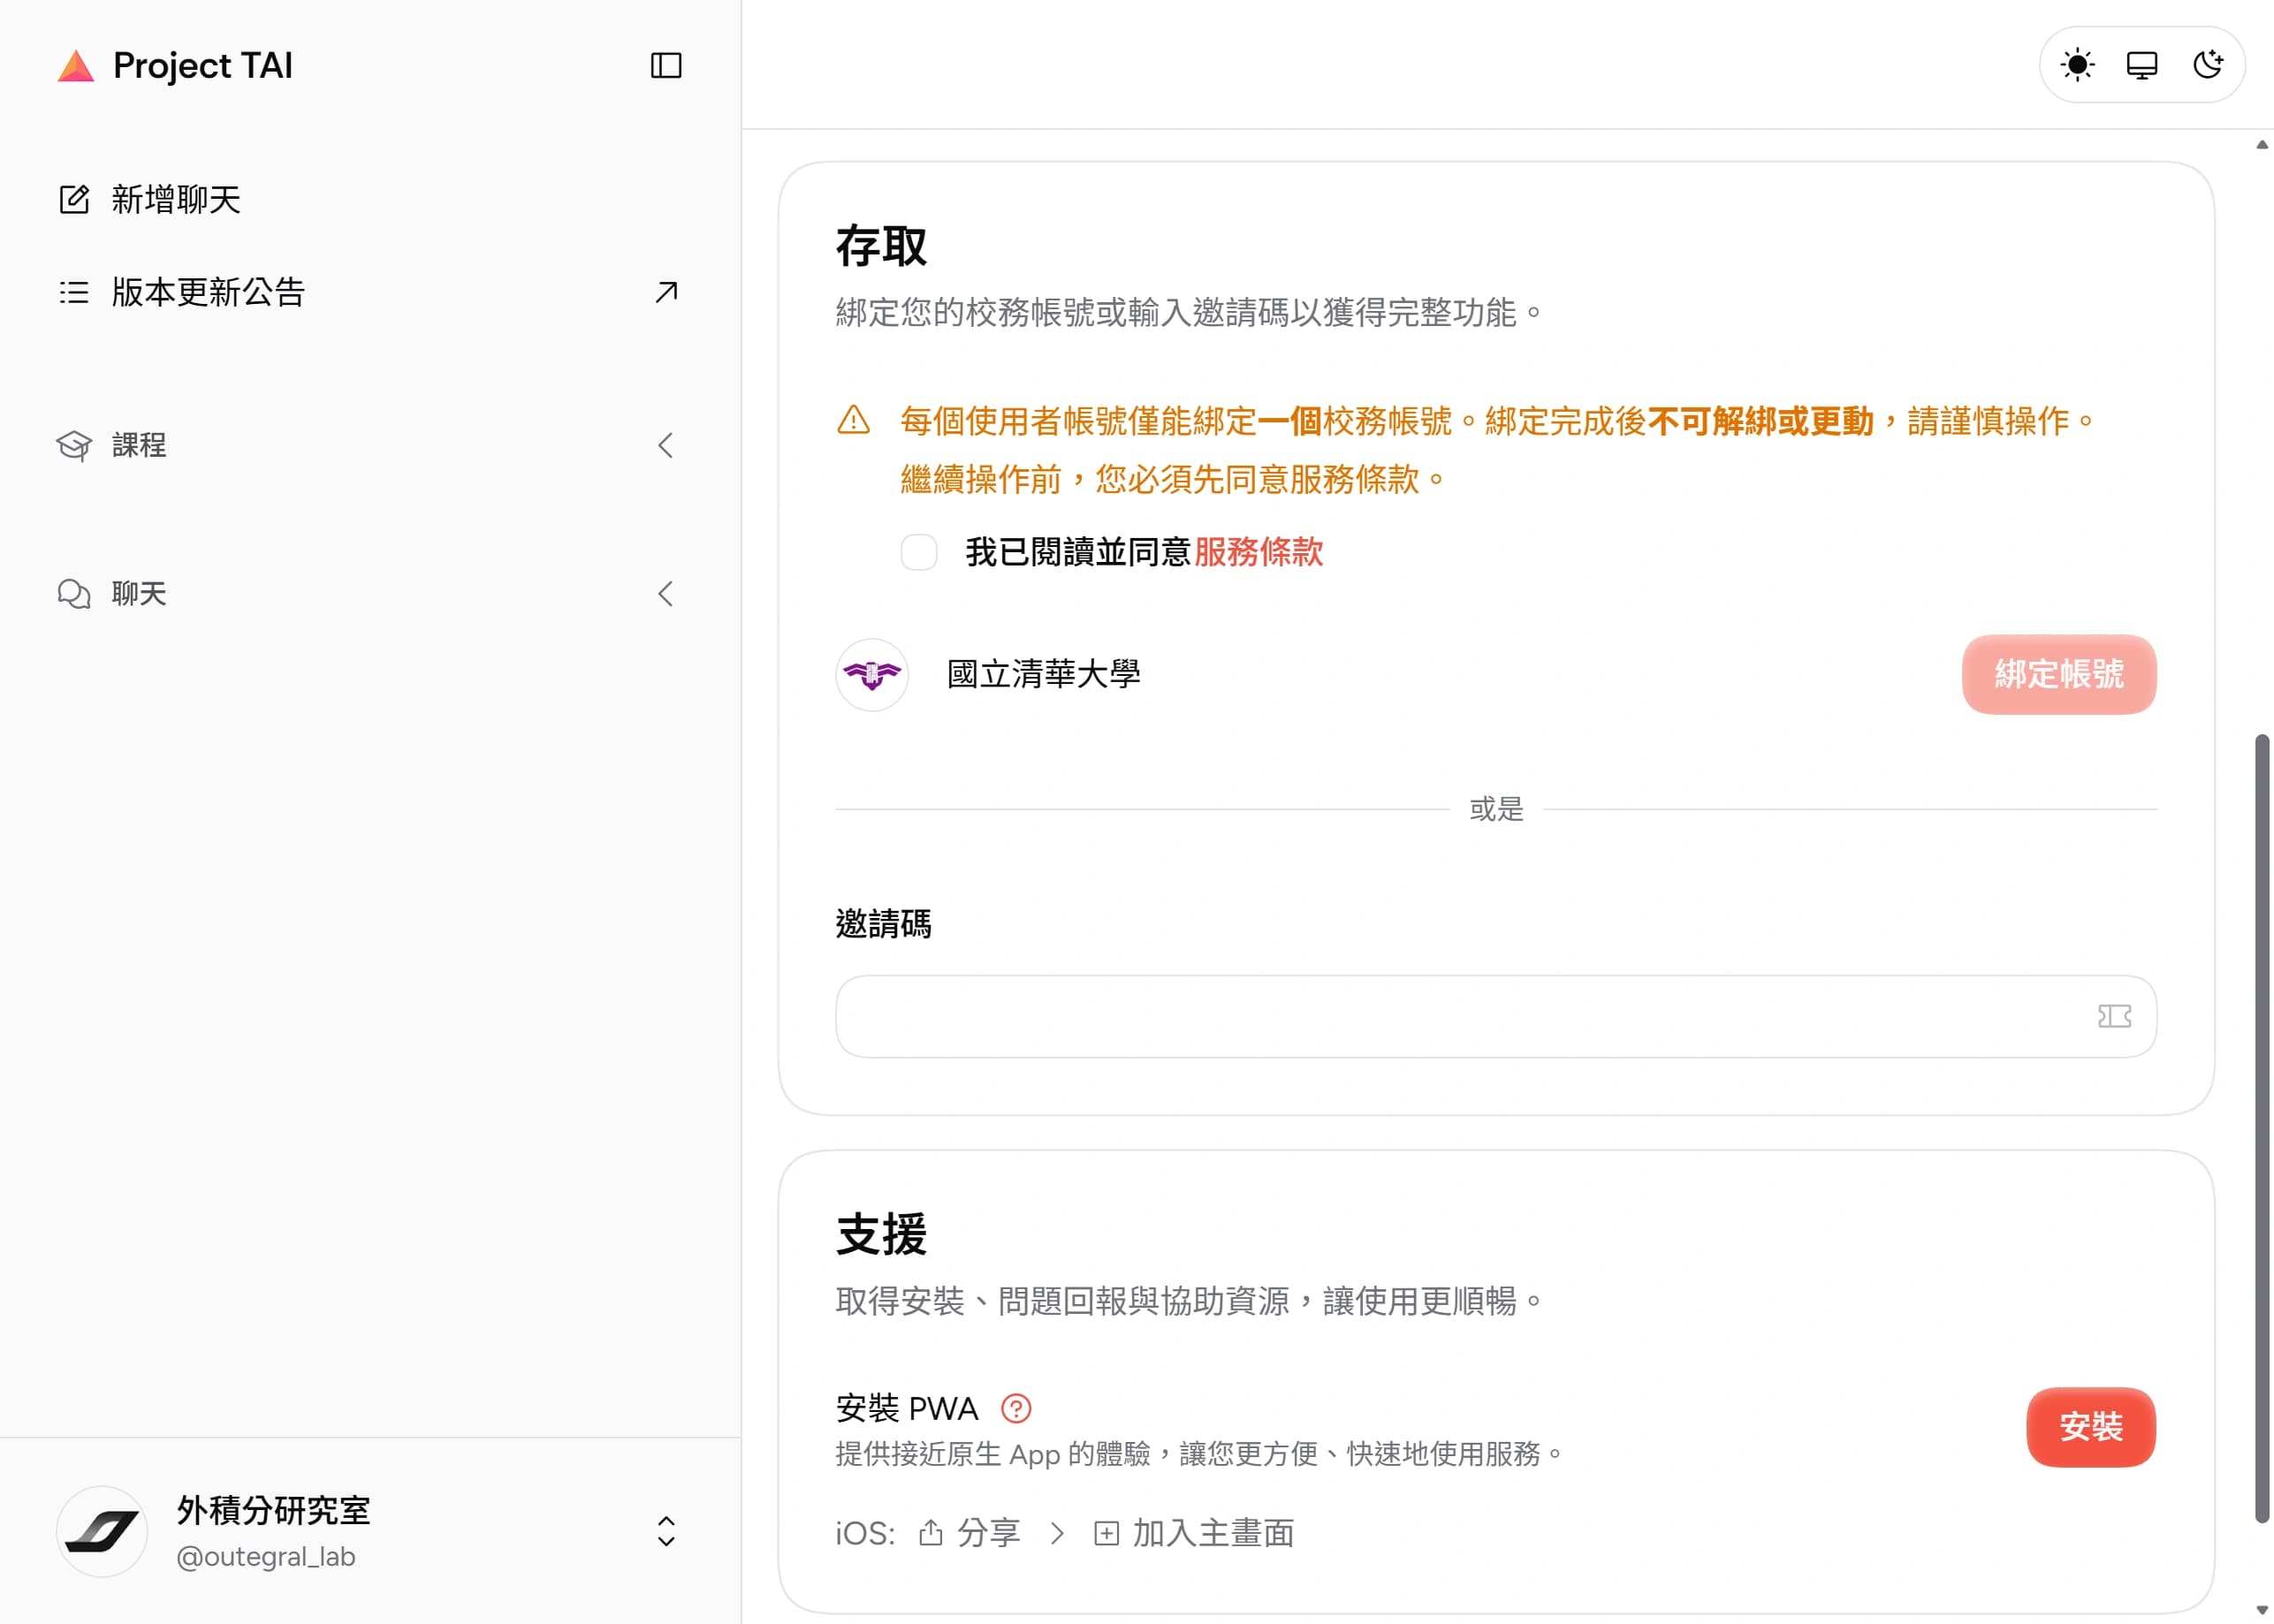This screenshot has width=2274, height=1624.
Task: Click @outegral_lab username
Action: 265,1557
